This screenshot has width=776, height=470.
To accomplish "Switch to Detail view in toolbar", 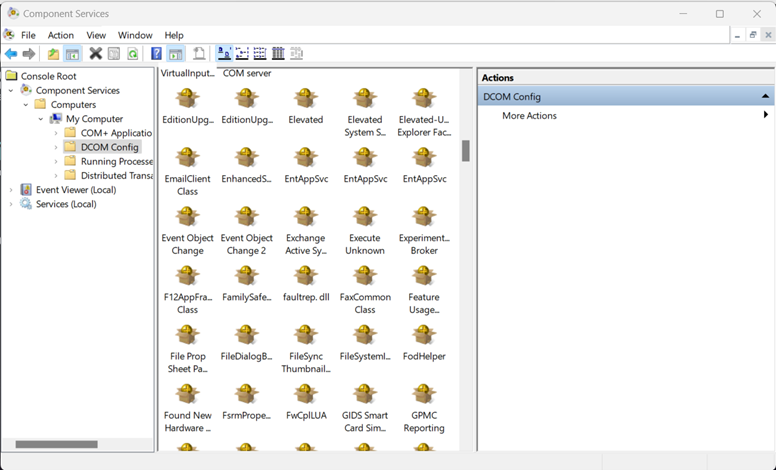I will (x=278, y=53).
